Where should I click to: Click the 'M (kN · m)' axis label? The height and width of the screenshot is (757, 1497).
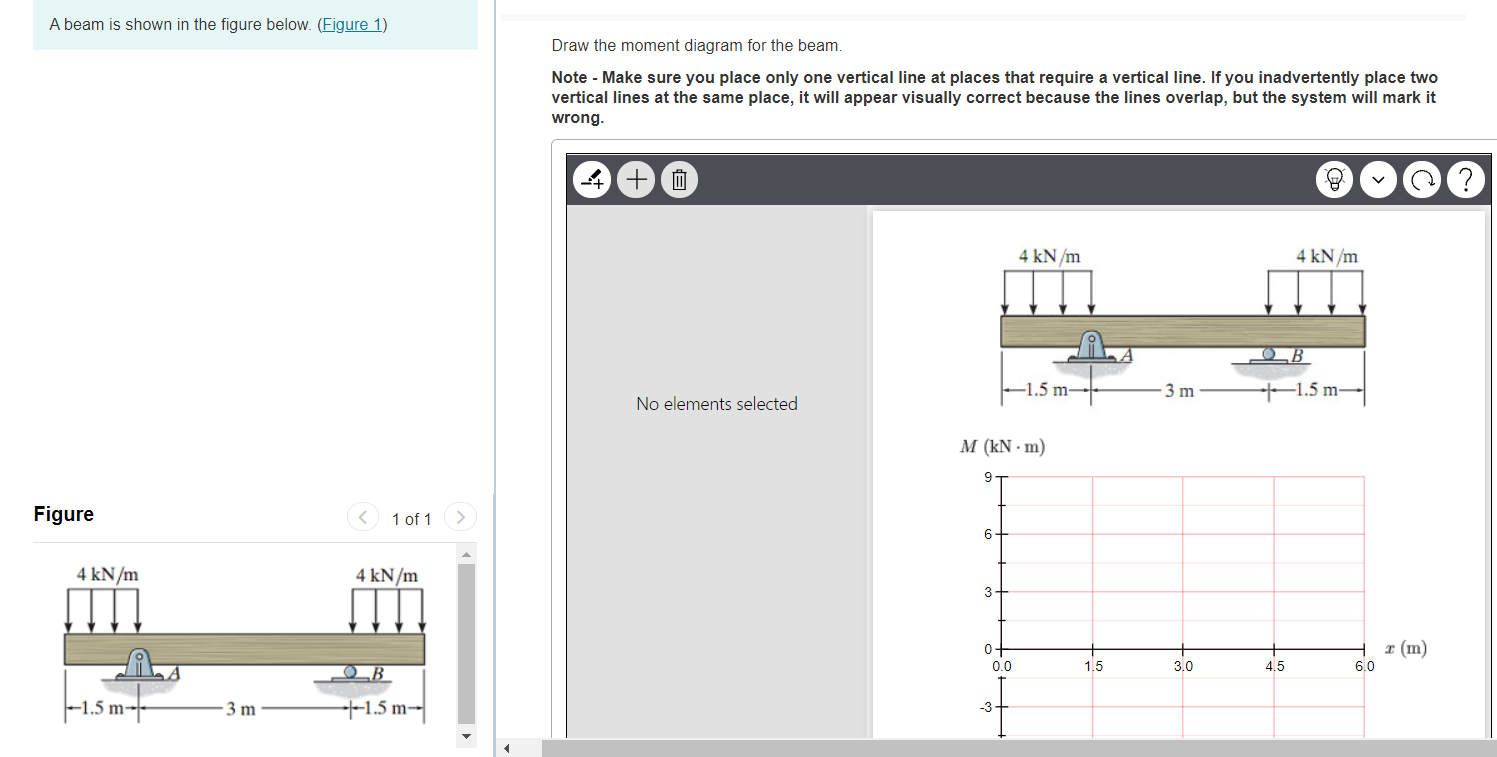click(1002, 447)
